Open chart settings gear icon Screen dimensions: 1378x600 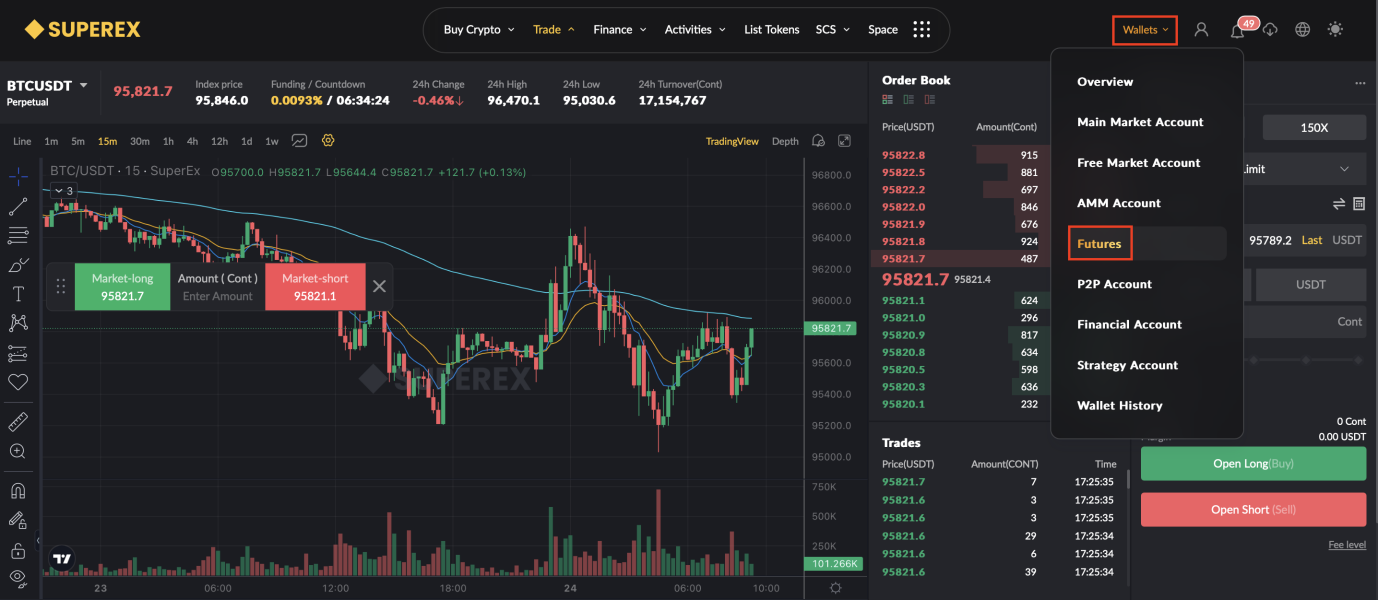pyautogui.click(x=328, y=141)
